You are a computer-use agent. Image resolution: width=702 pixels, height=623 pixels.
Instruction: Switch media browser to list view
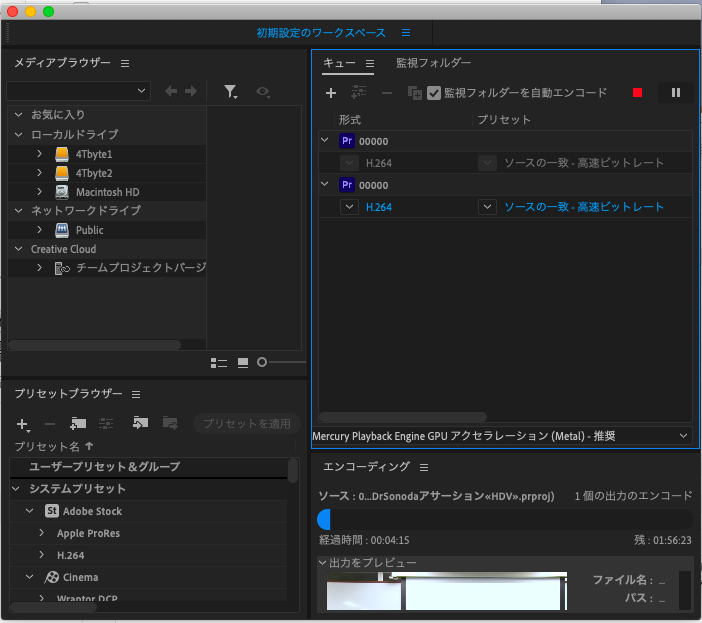point(219,363)
